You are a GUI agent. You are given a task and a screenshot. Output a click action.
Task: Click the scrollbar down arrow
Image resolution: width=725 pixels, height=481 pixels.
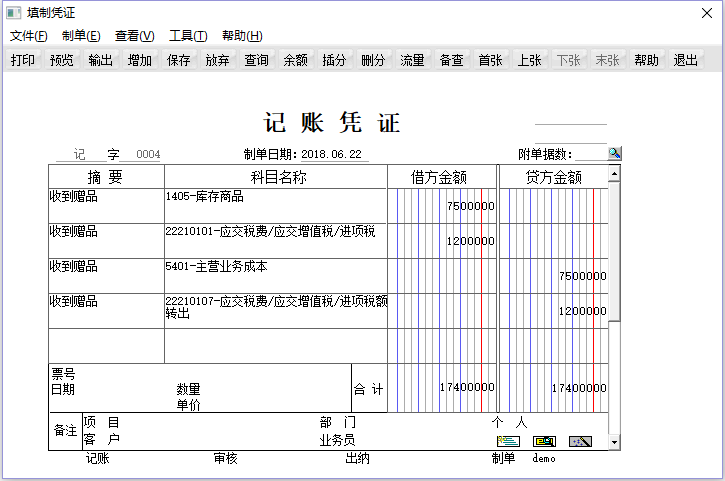[x=614, y=442]
